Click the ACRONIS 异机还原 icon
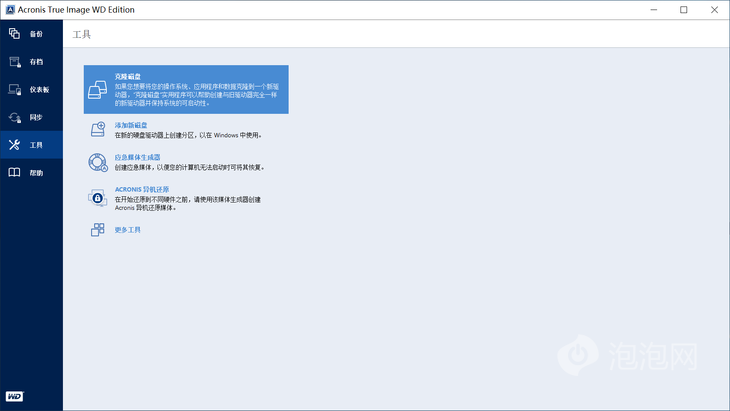The width and height of the screenshot is (730, 411). pyautogui.click(x=97, y=198)
